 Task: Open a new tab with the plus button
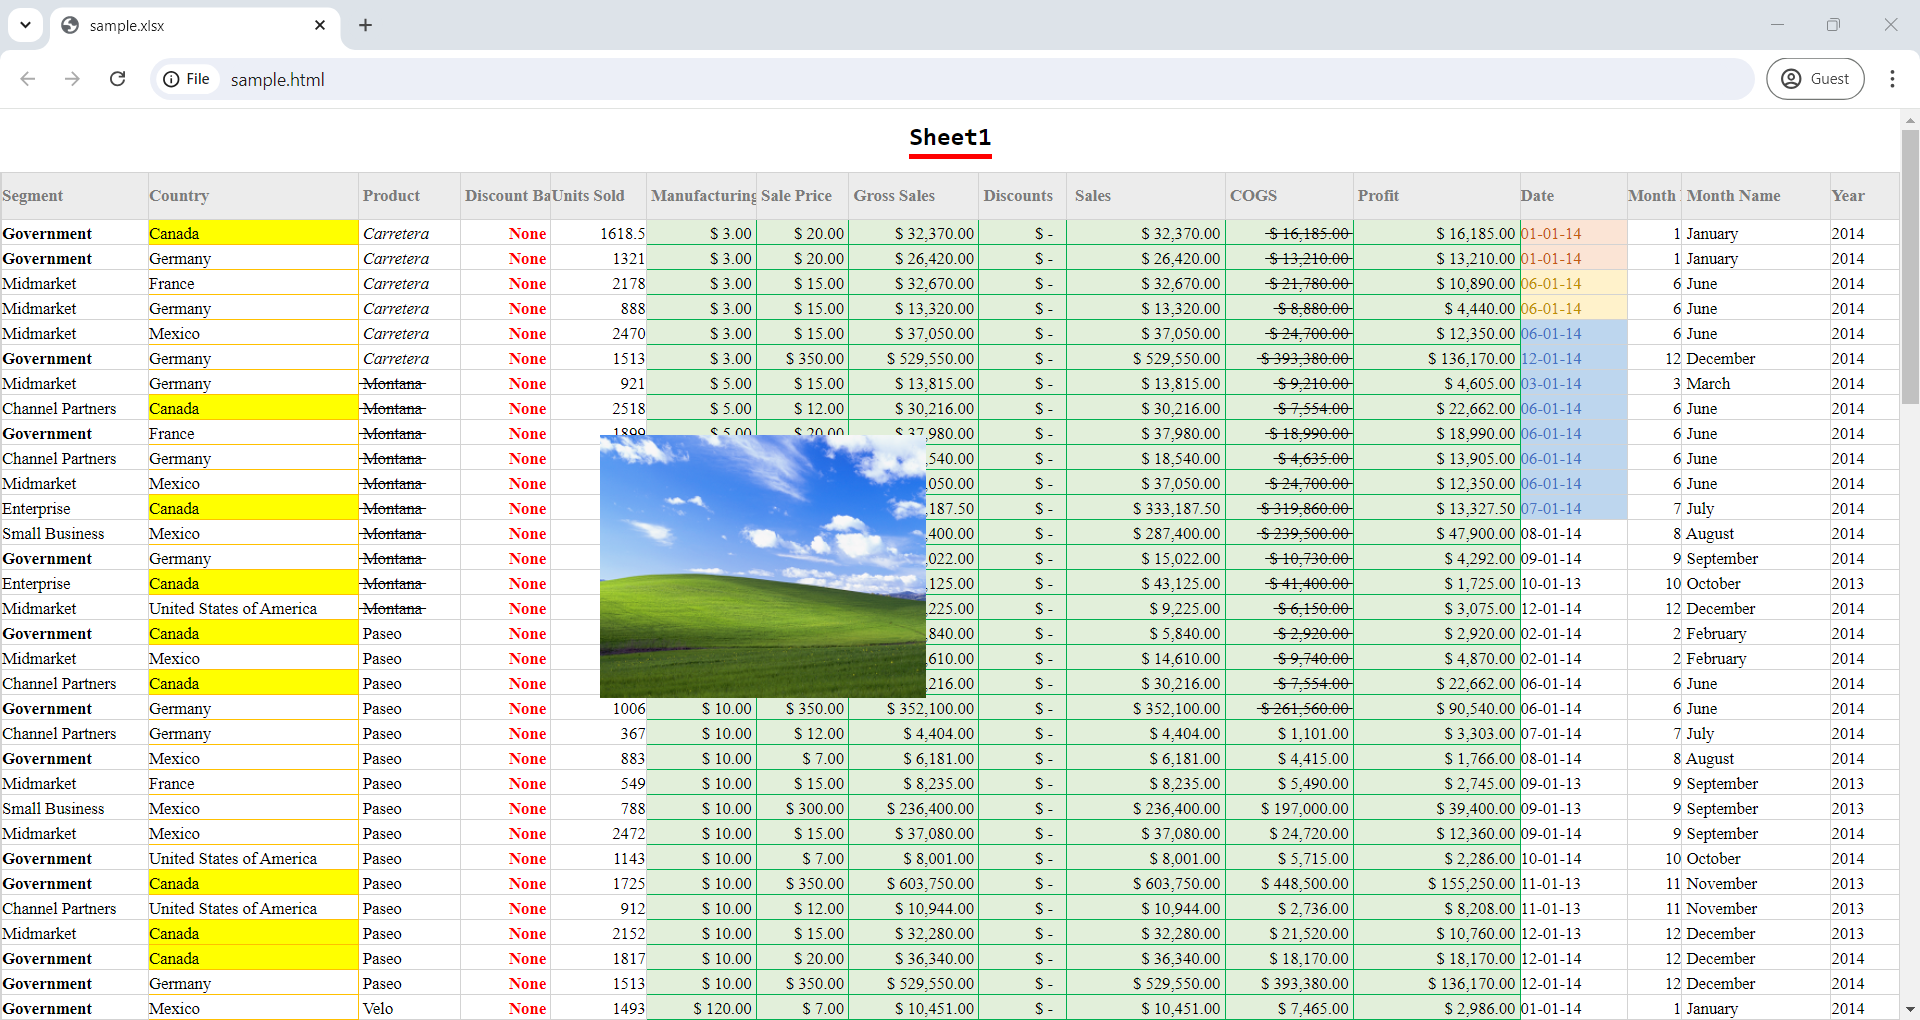[x=365, y=25]
